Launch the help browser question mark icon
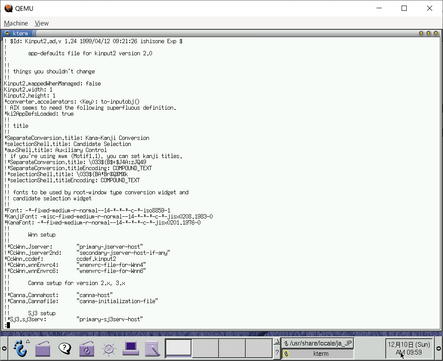 65,348
